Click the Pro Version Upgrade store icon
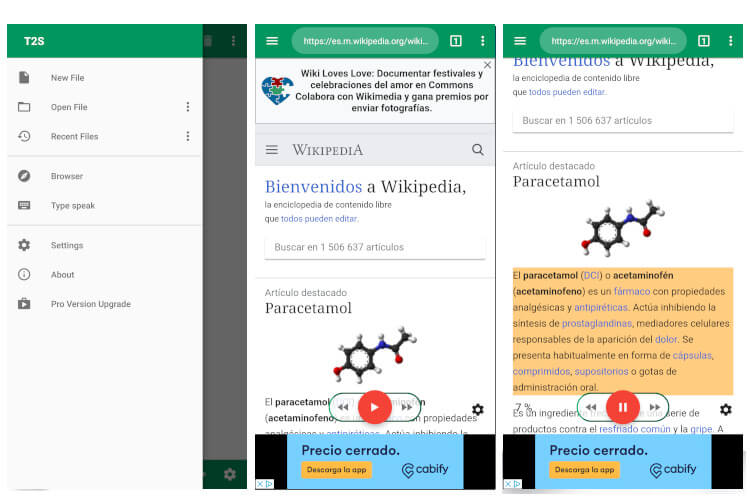The width and height of the screenshot is (750, 500). click(x=24, y=303)
